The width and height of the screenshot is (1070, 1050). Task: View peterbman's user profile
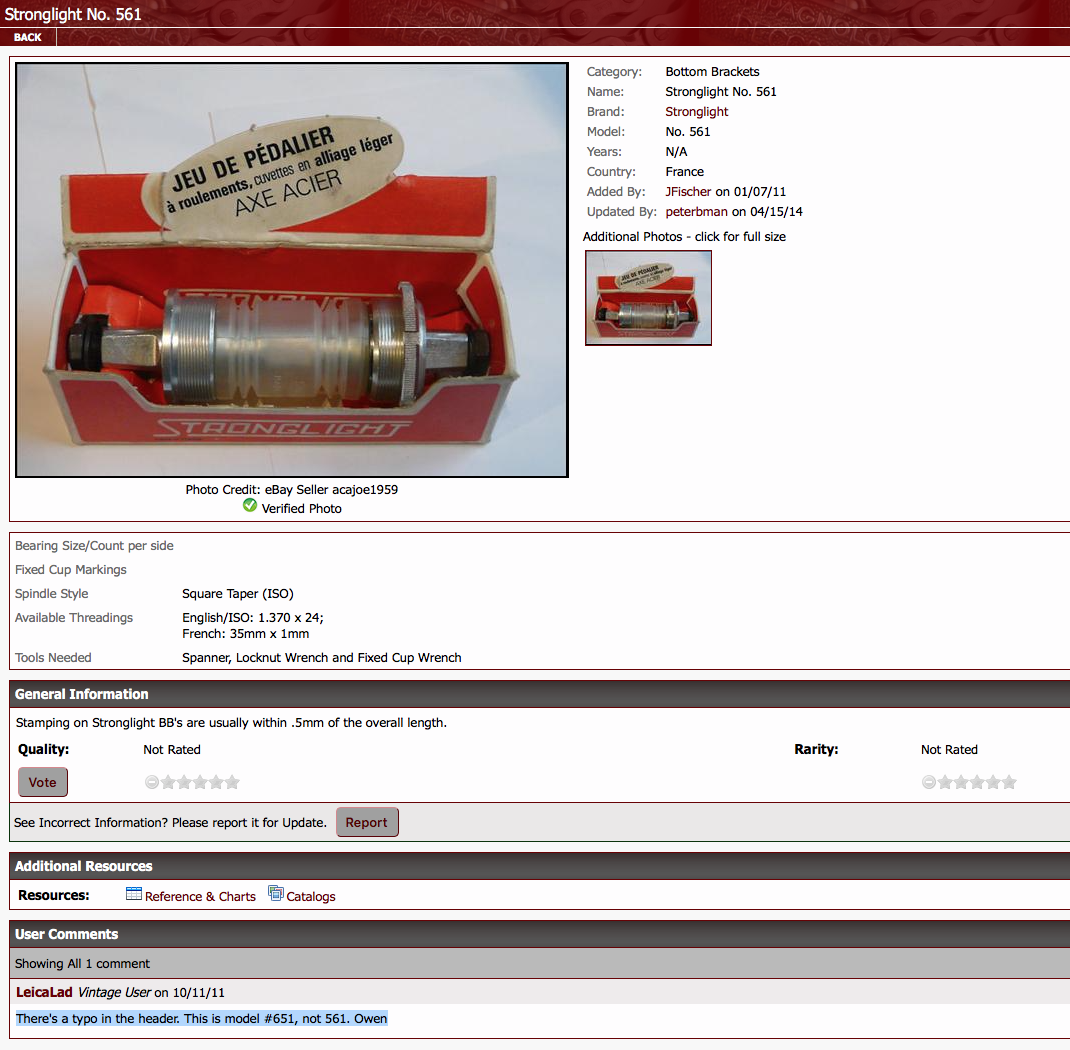tap(696, 212)
